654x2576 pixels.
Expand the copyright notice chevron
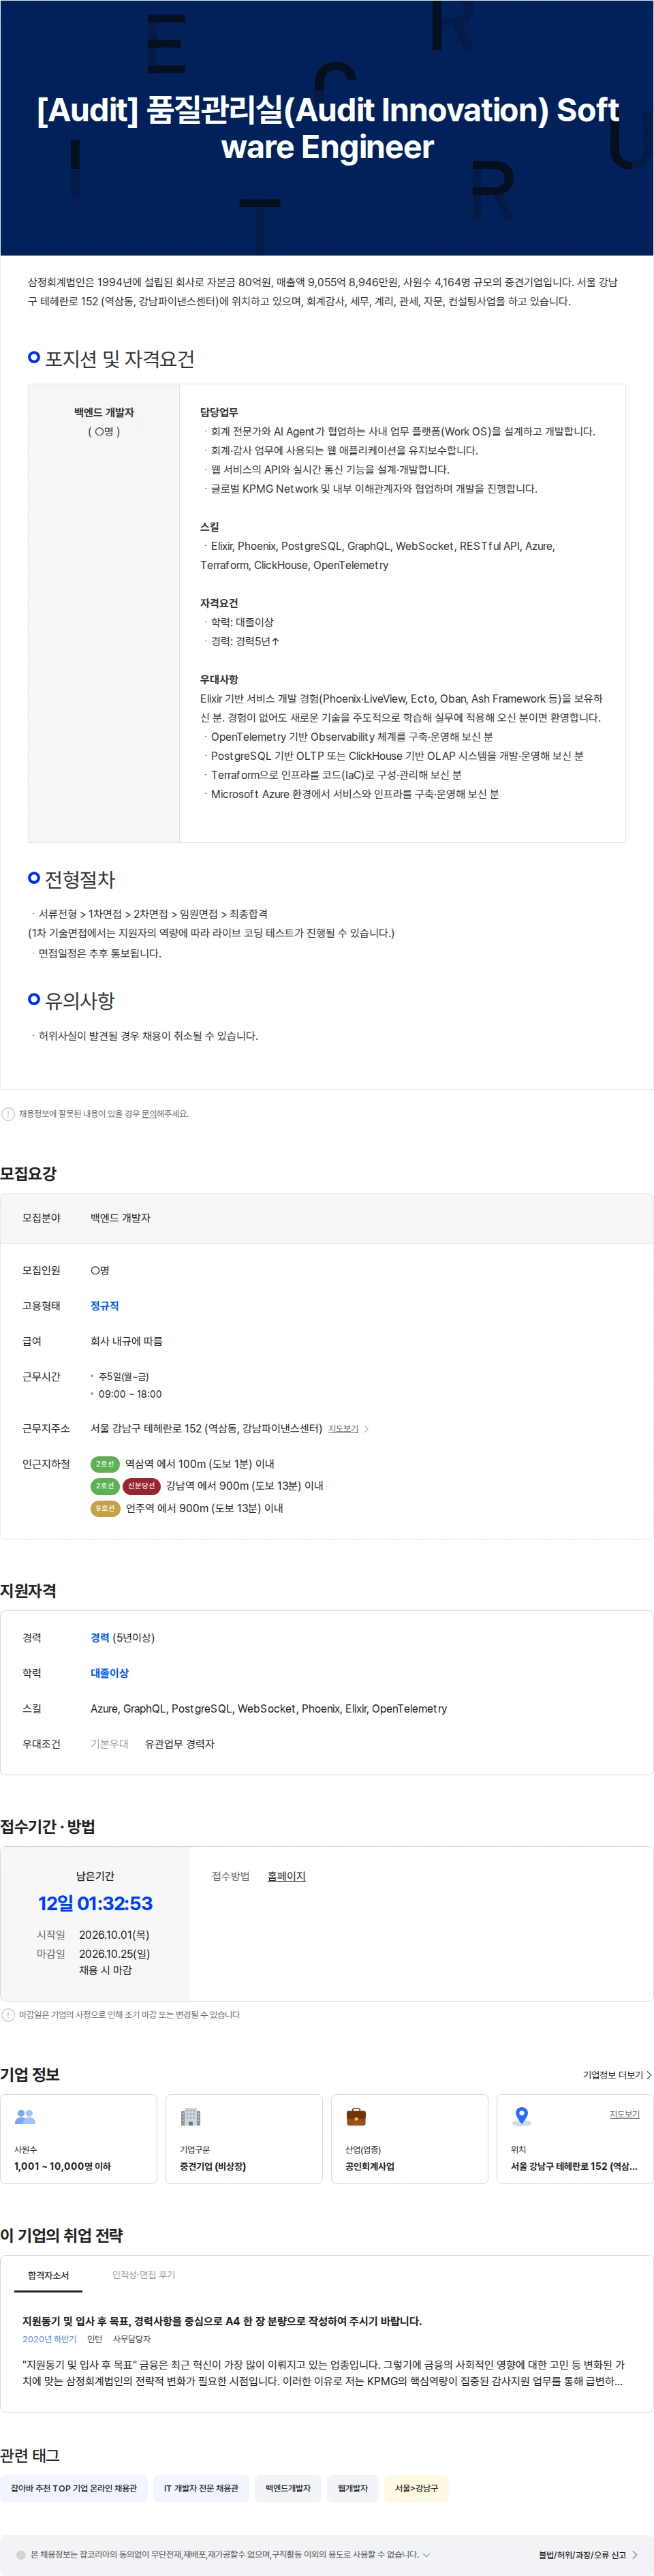pos(427,2554)
